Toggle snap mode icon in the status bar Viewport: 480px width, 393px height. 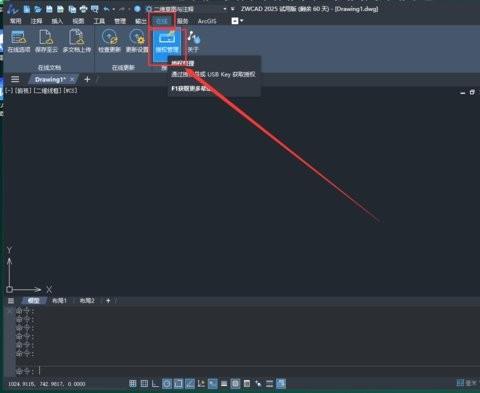(144, 383)
